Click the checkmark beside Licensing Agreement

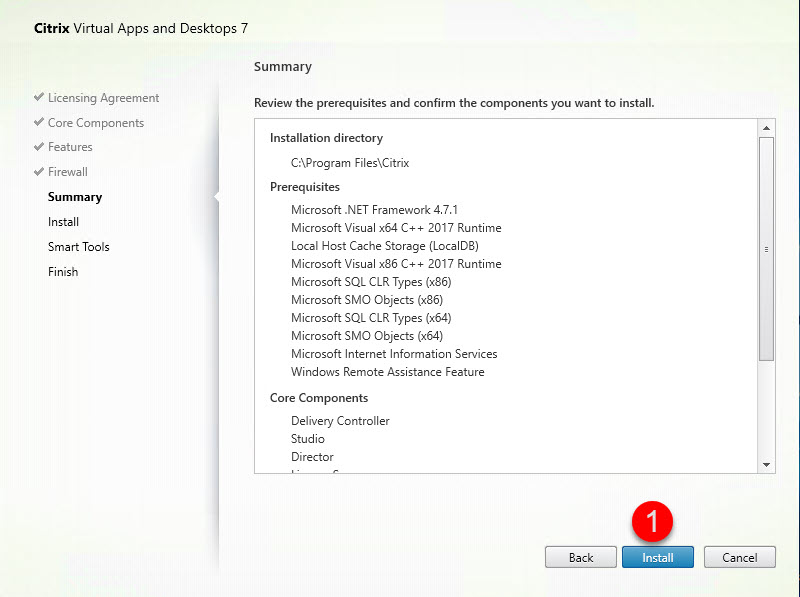[x=38, y=98]
